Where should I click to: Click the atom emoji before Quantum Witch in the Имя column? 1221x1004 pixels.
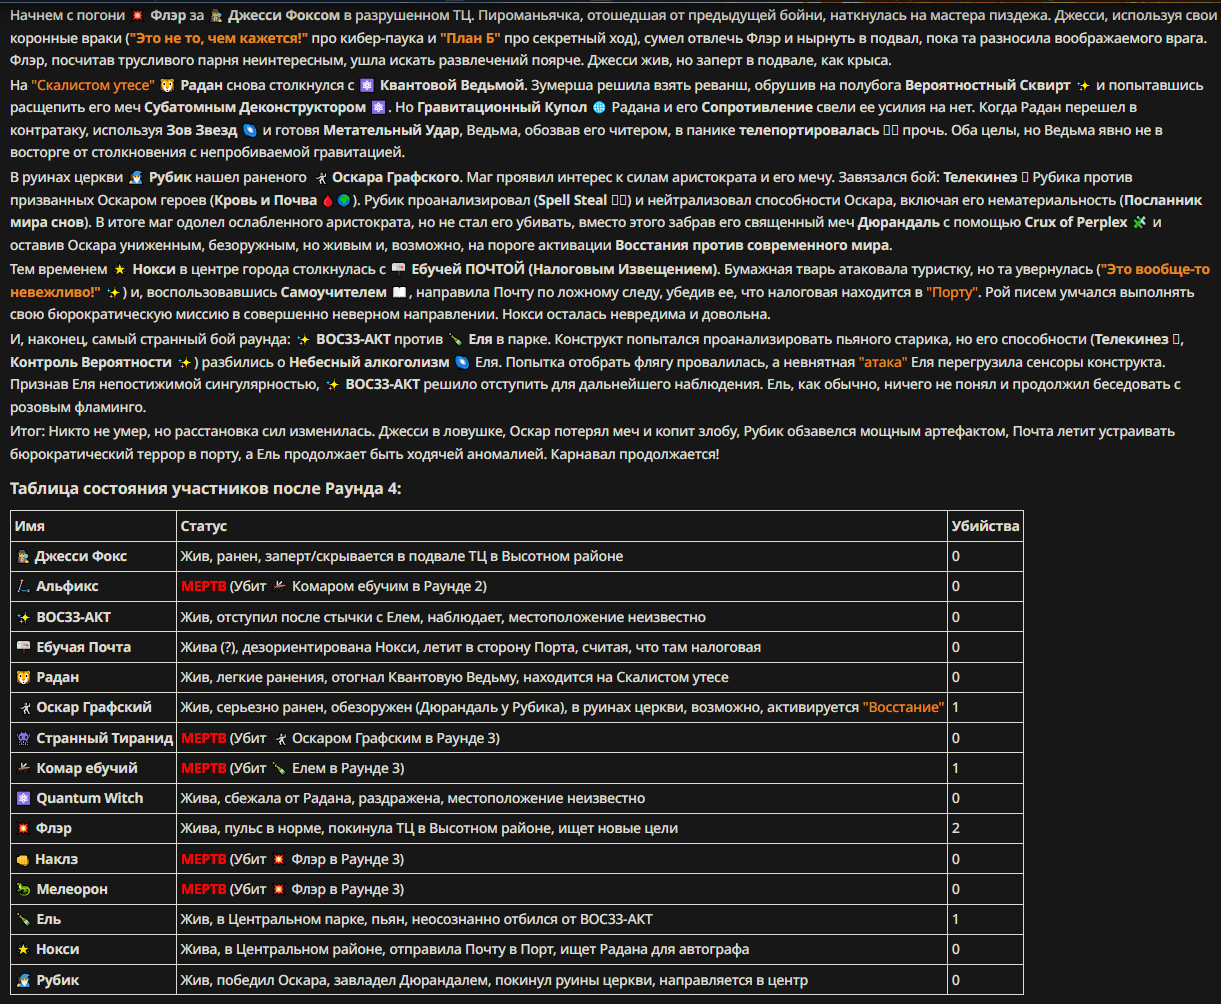click(22, 798)
